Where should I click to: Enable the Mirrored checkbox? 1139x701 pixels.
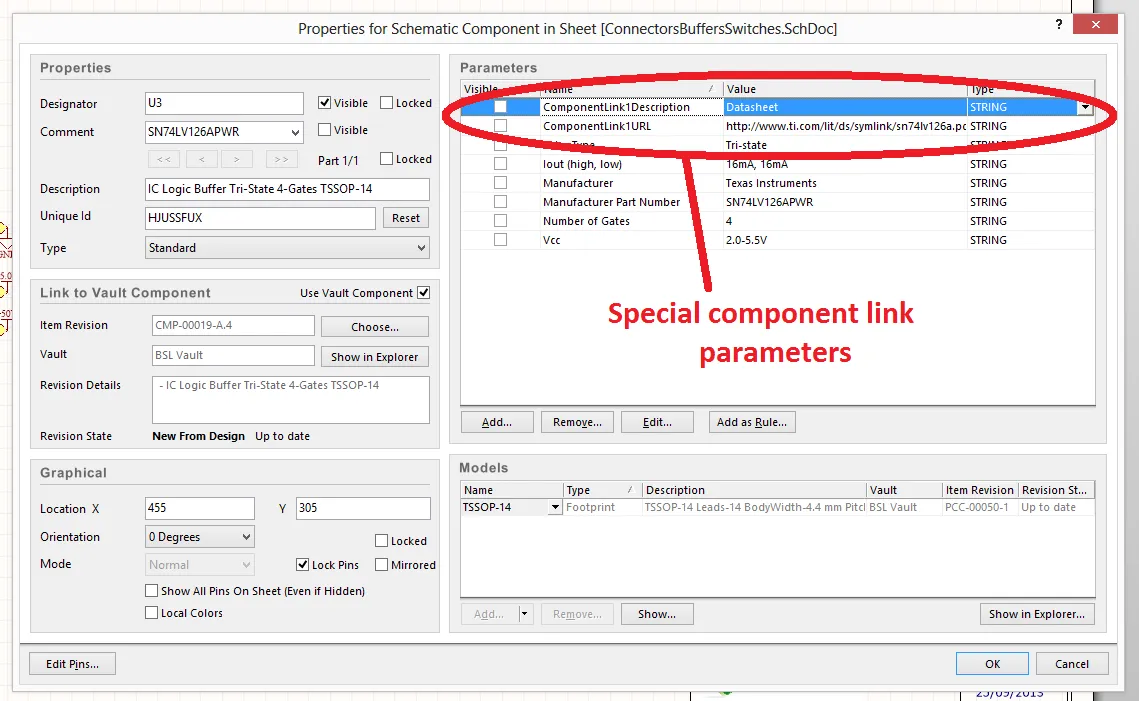[x=382, y=565]
